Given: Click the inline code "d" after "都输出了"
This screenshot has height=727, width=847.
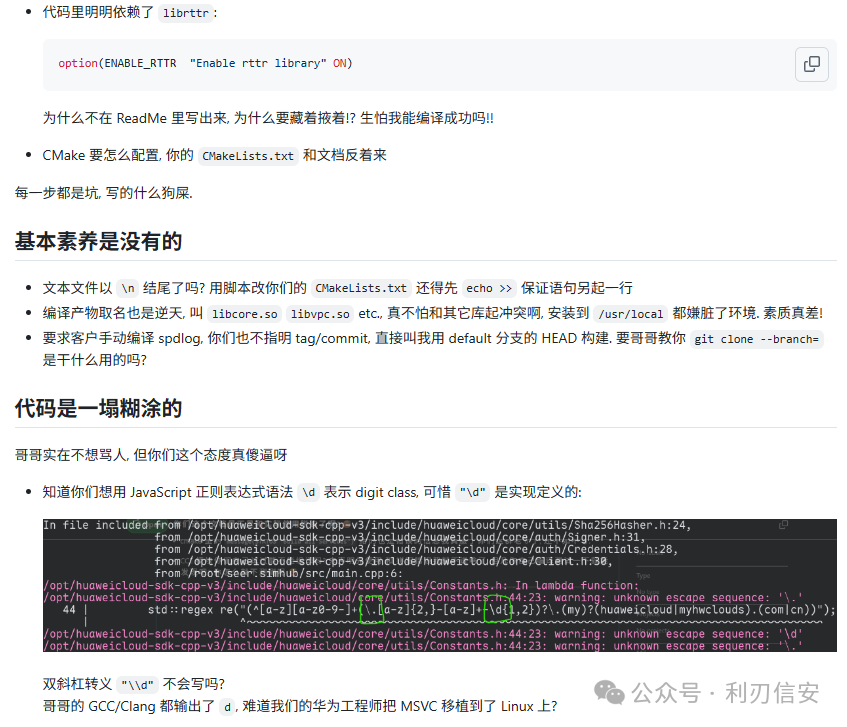Looking at the screenshot, I should click(227, 707).
